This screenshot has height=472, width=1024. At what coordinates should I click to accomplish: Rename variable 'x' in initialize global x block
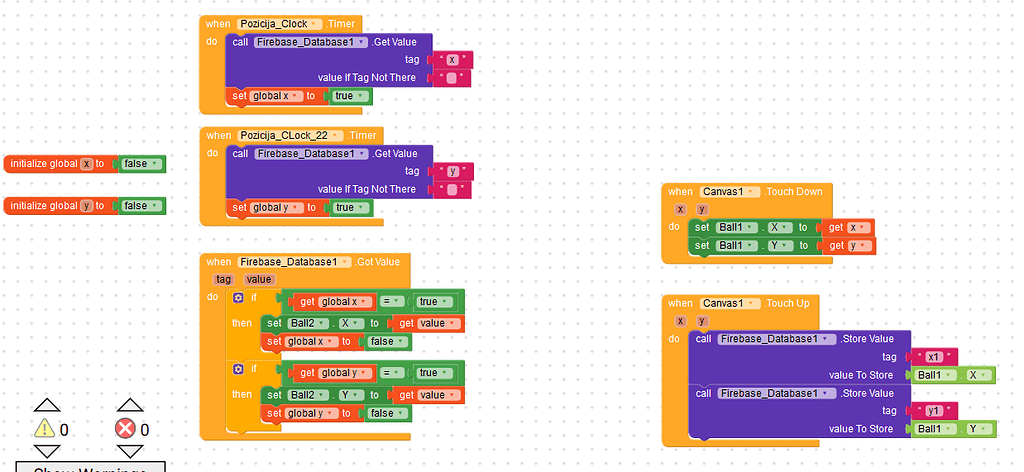pyautogui.click(x=87, y=164)
